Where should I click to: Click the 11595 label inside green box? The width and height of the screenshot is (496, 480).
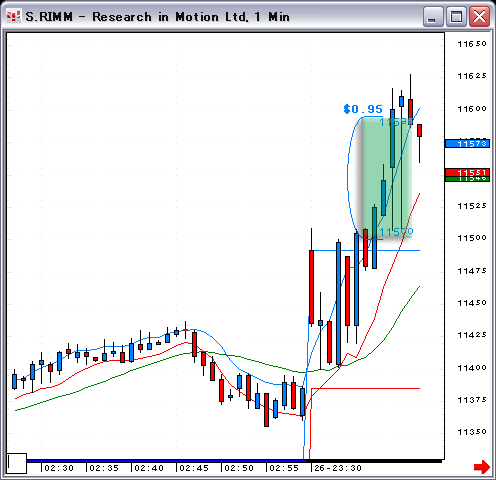point(396,122)
